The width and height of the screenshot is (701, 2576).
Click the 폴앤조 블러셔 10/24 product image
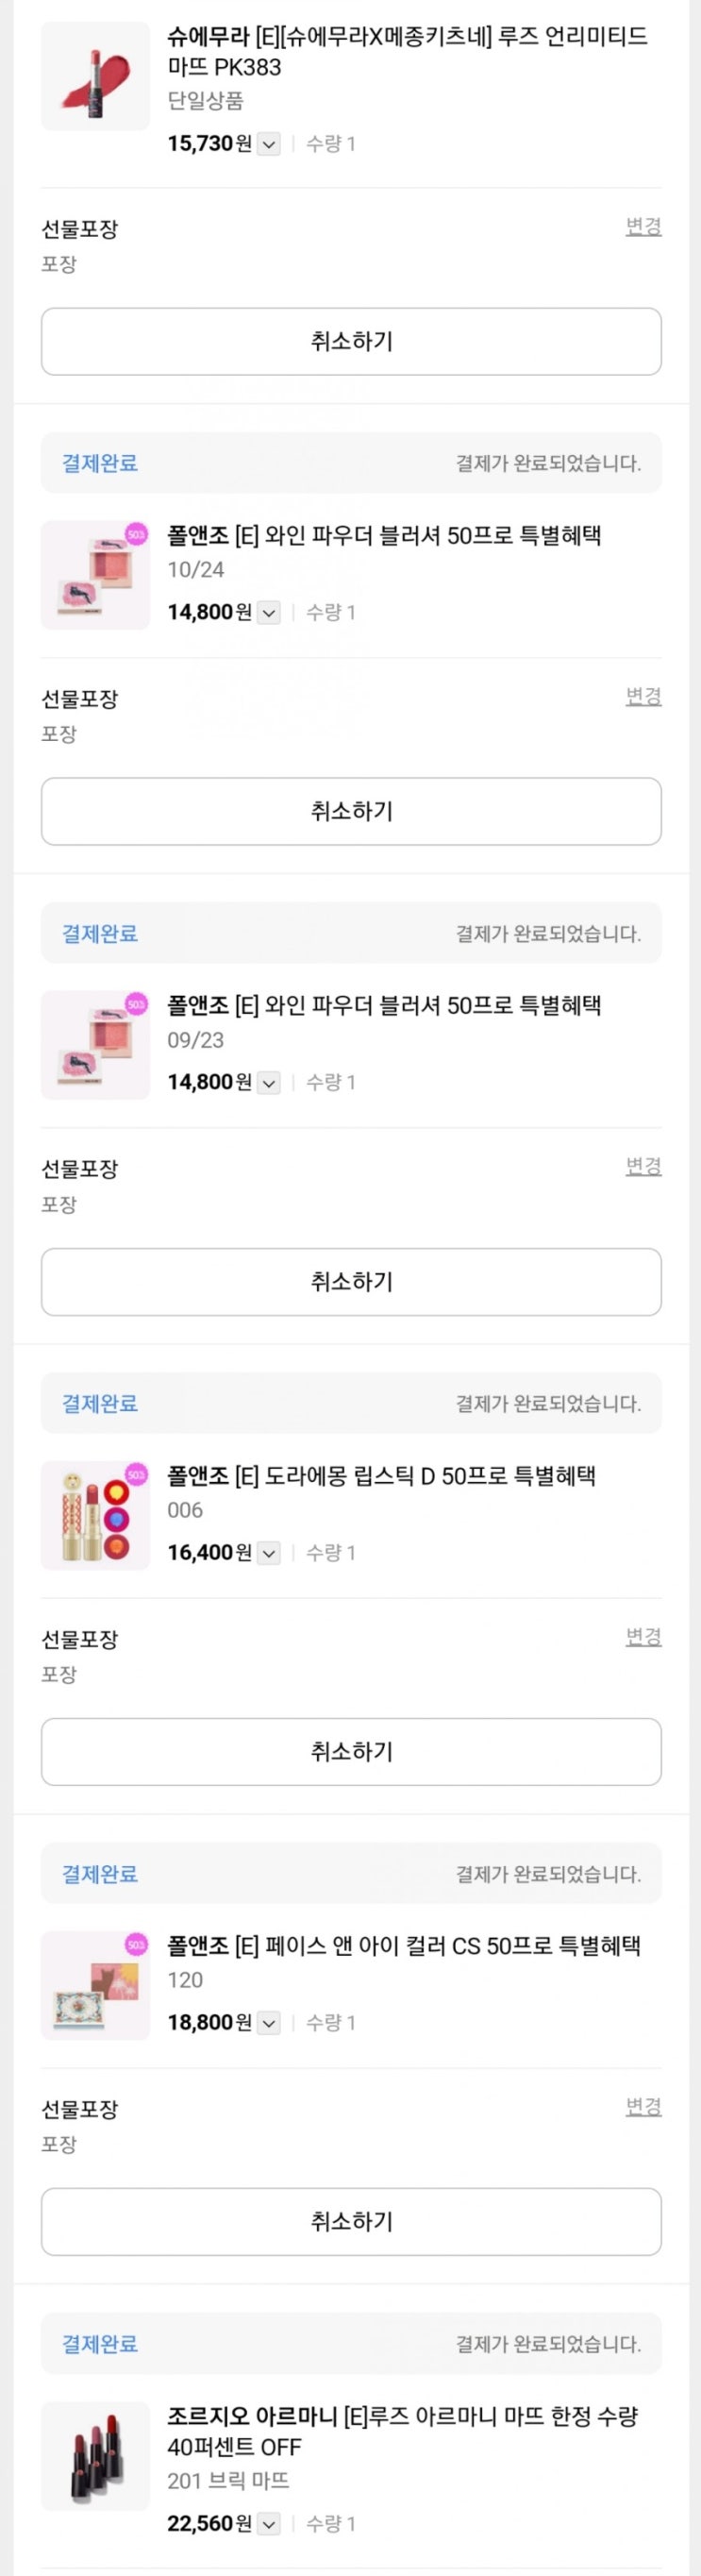pos(95,575)
